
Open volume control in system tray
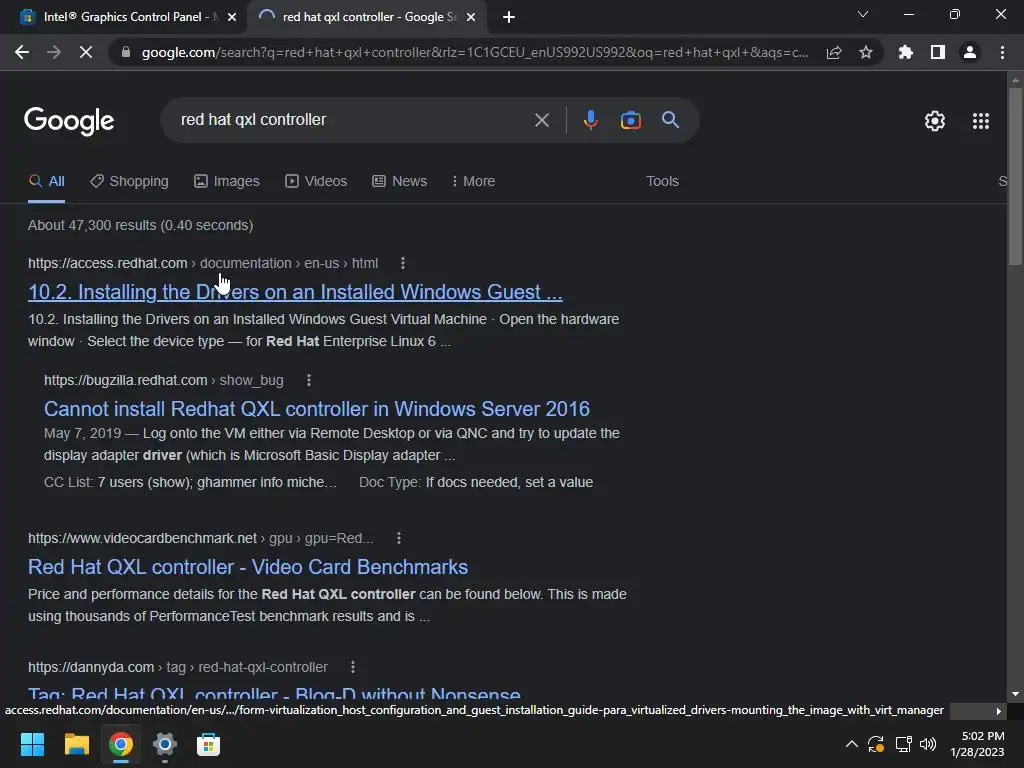pos(927,744)
